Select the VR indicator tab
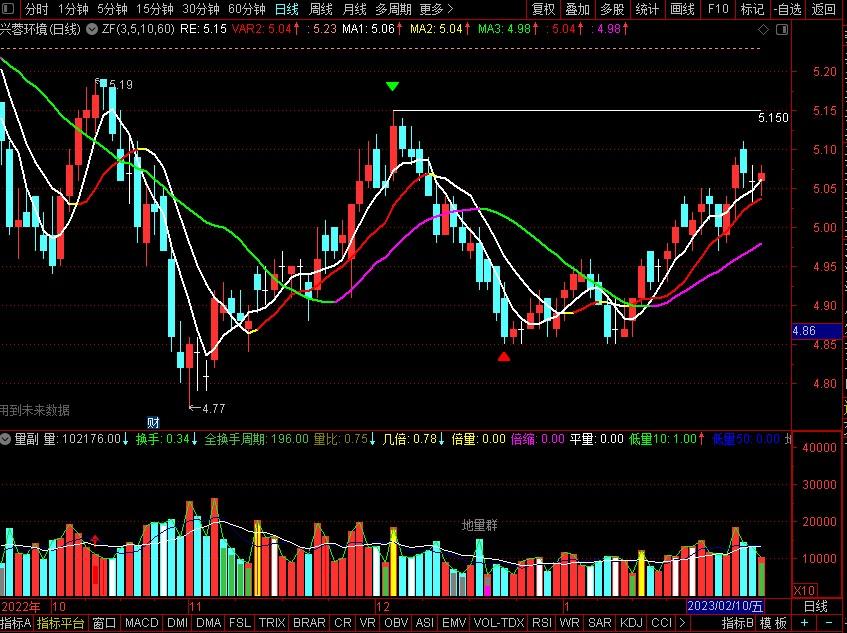This screenshot has width=847, height=633. [367, 623]
